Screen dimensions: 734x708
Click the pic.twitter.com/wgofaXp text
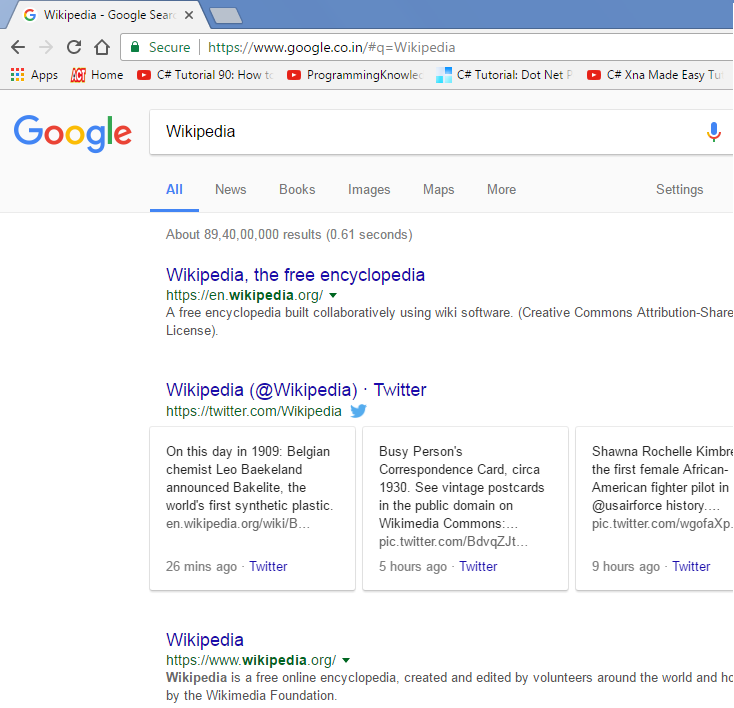[x=661, y=524]
